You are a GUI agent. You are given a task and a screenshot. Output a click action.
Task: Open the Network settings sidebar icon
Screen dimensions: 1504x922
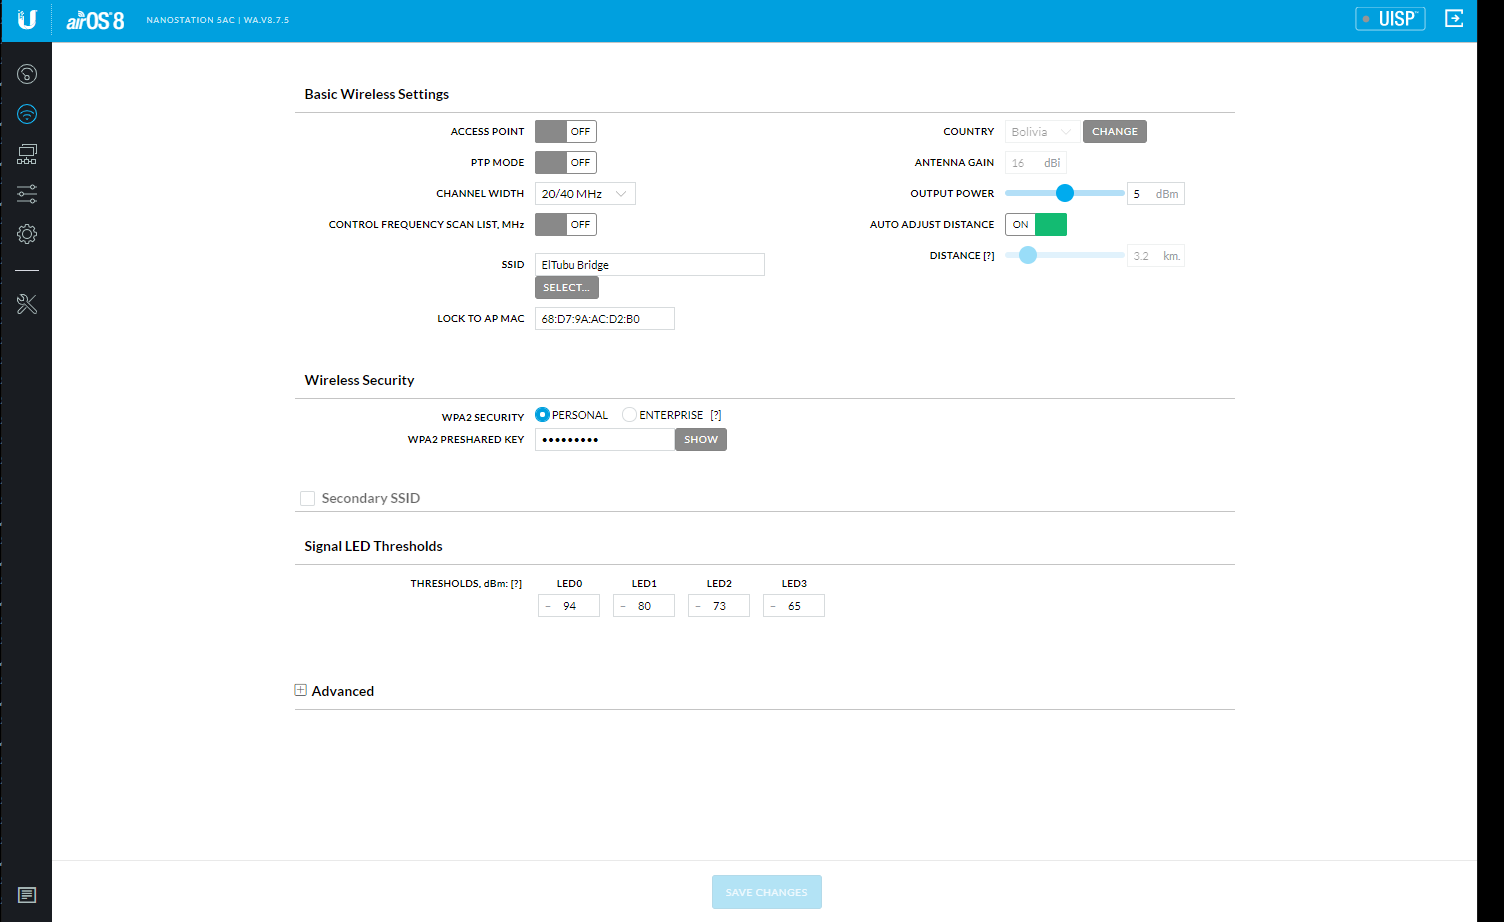coord(27,154)
